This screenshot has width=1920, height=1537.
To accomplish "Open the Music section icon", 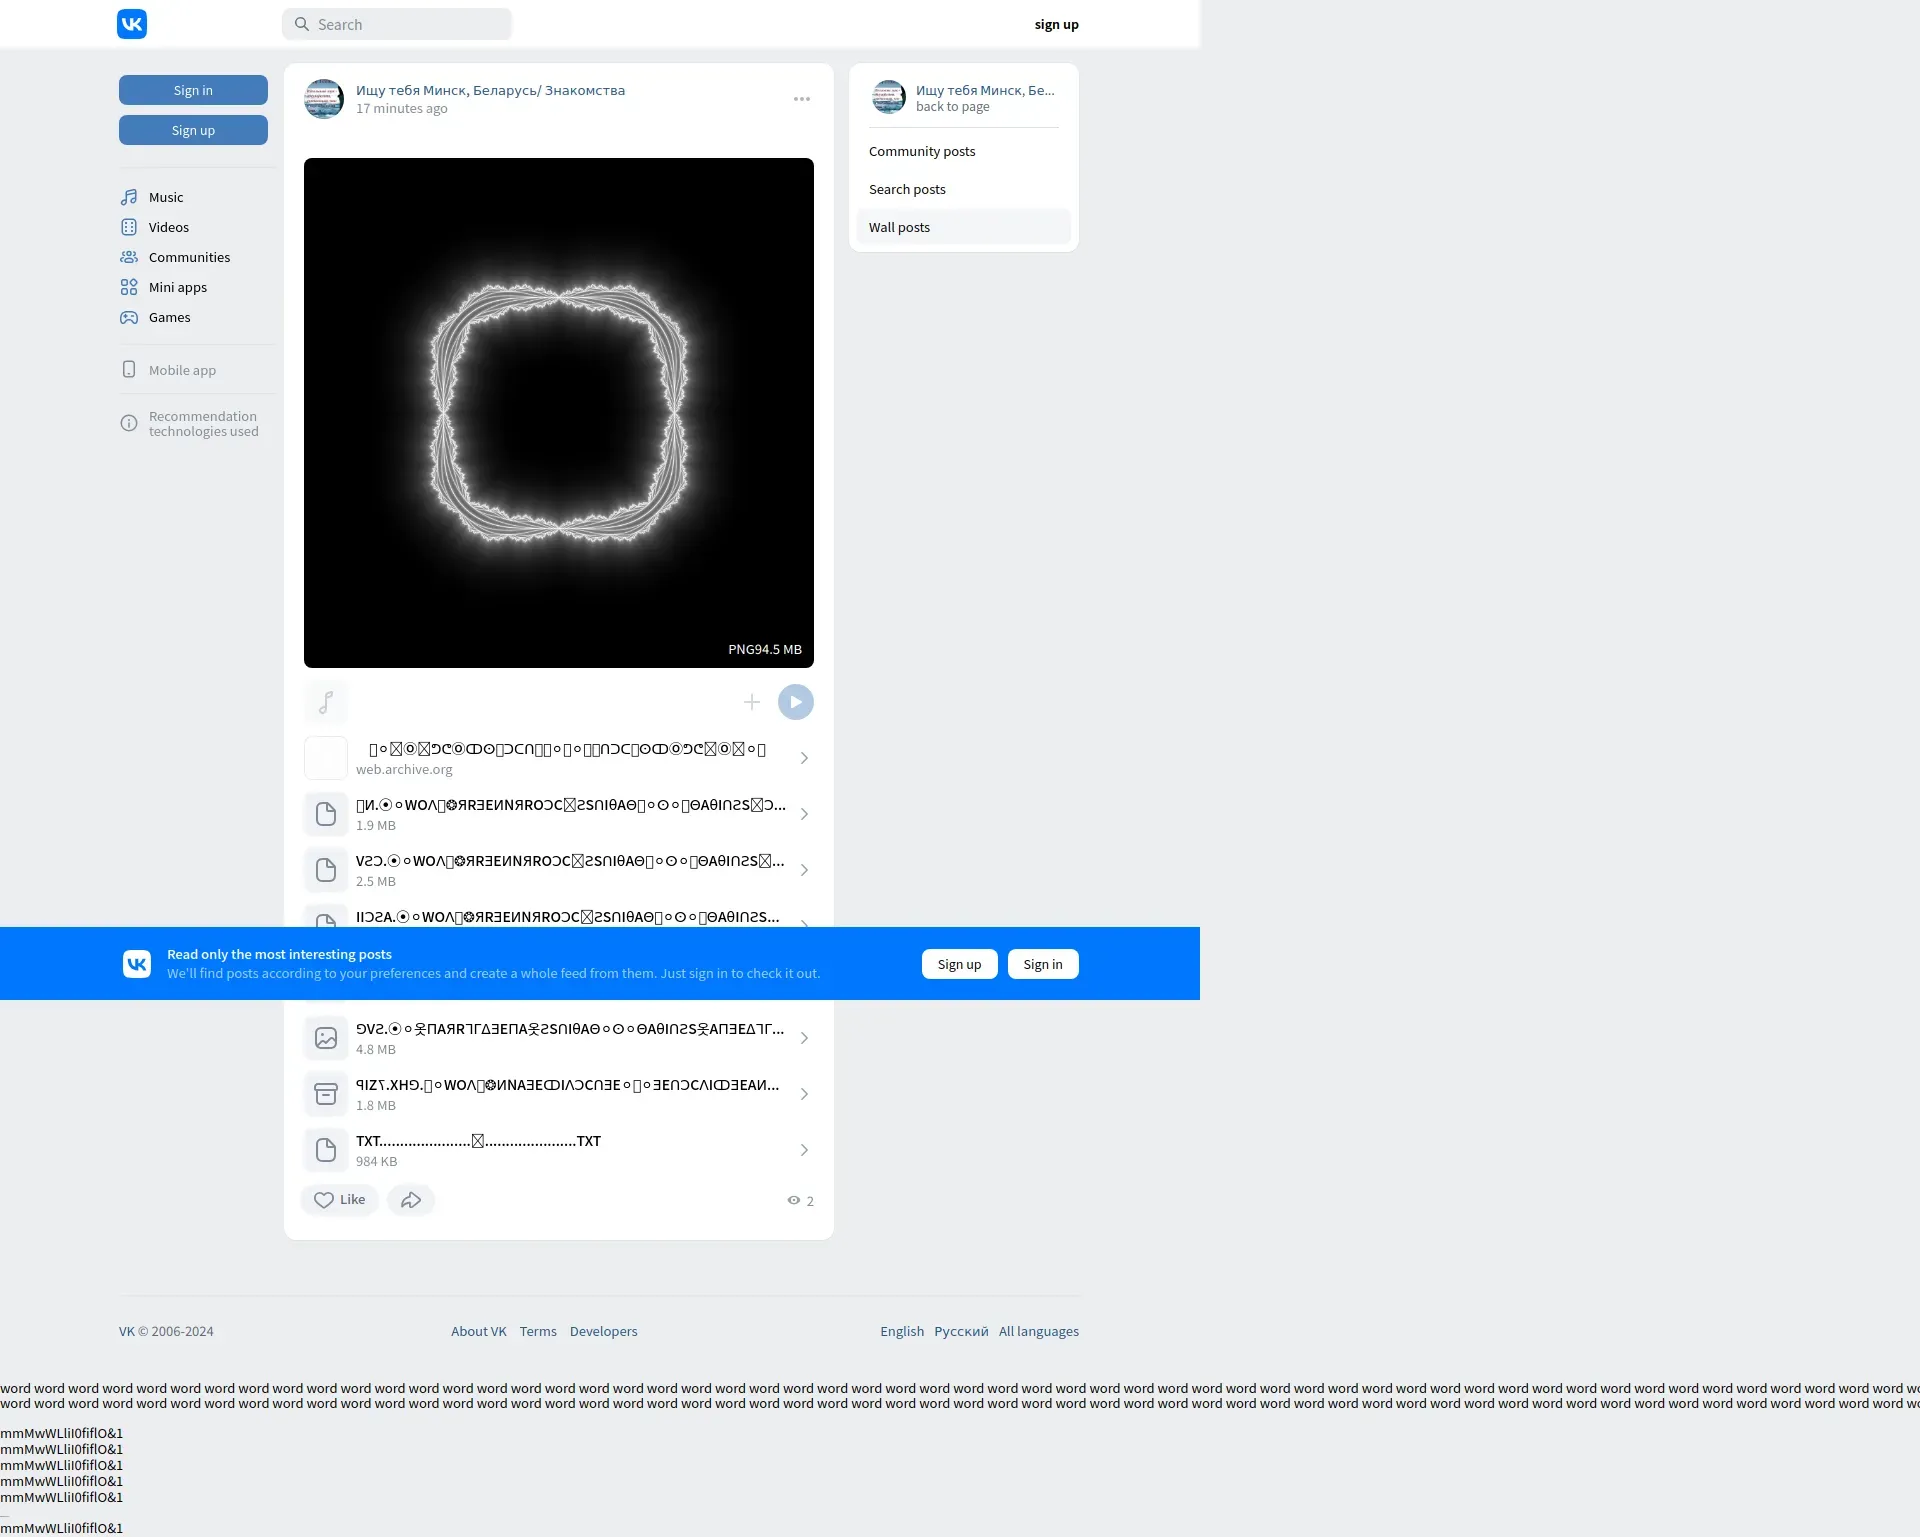I will tap(129, 198).
